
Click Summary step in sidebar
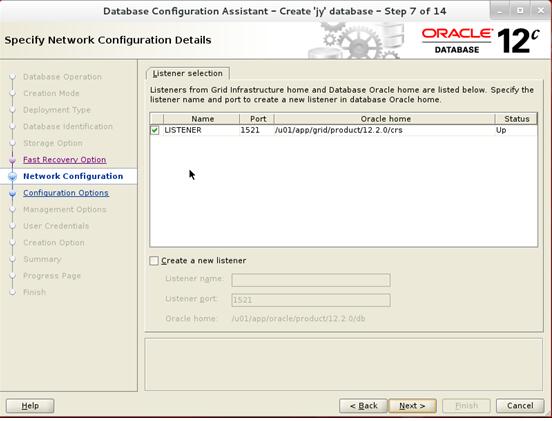tap(42, 259)
